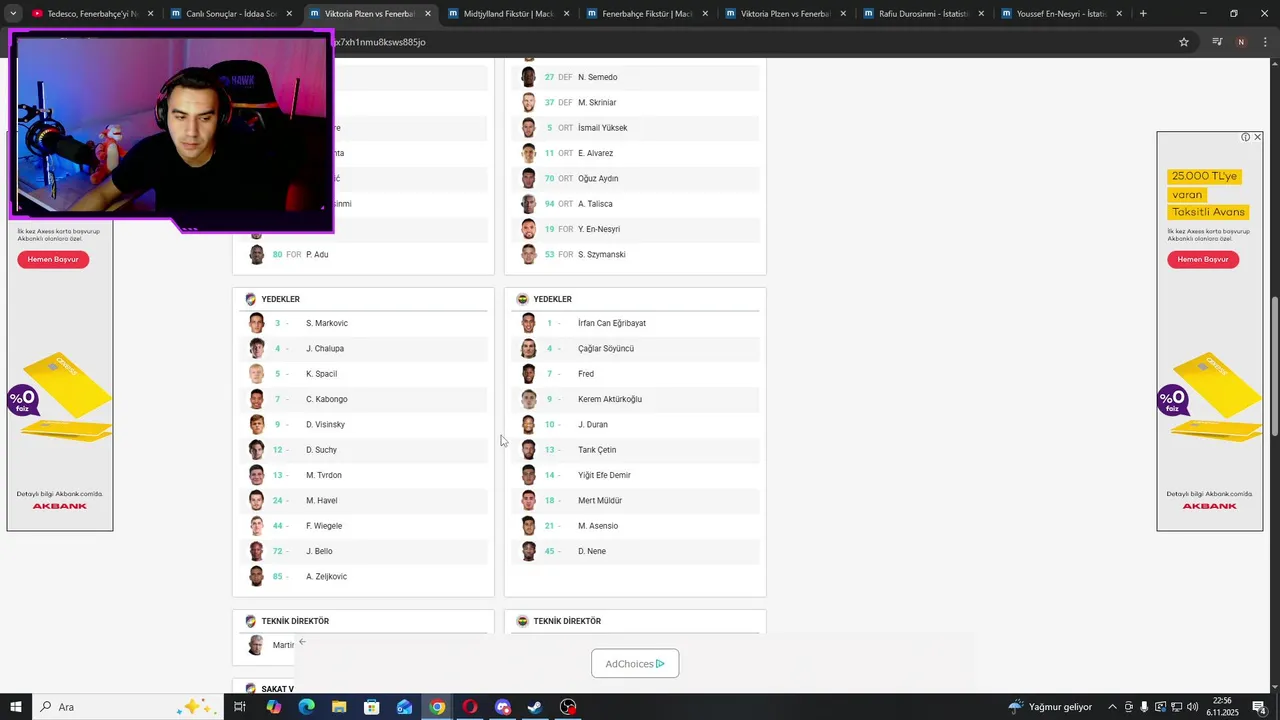Click J. Bello player photo
The height and width of the screenshot is (720, 1280).
click(x=256, y=551)
